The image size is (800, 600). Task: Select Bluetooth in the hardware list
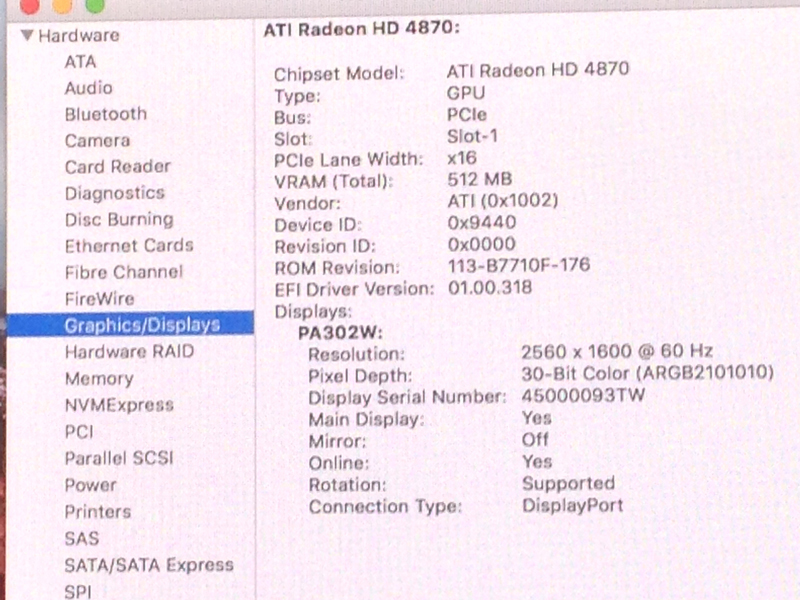(x=106, y=114)
